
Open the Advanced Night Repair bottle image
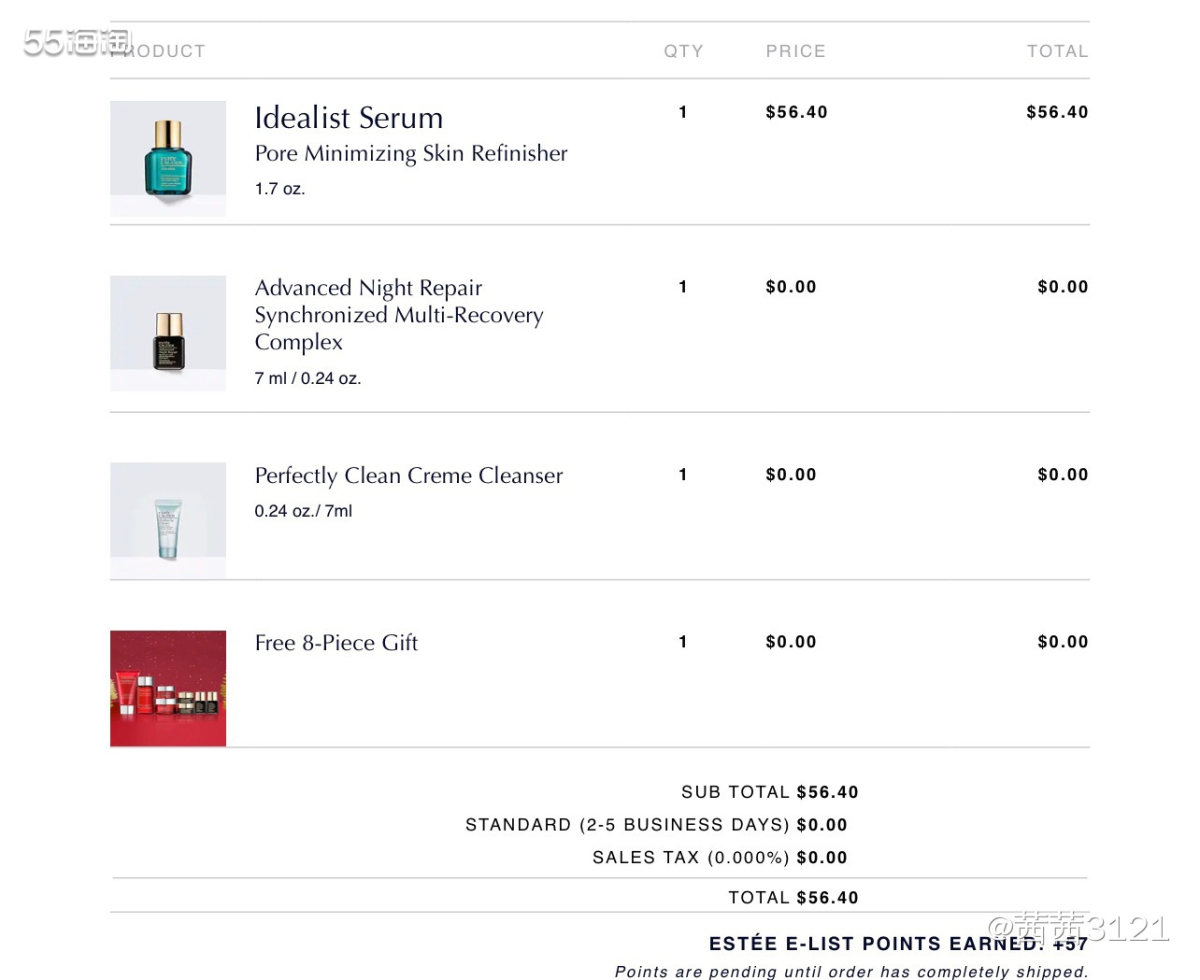pos(168,333)
